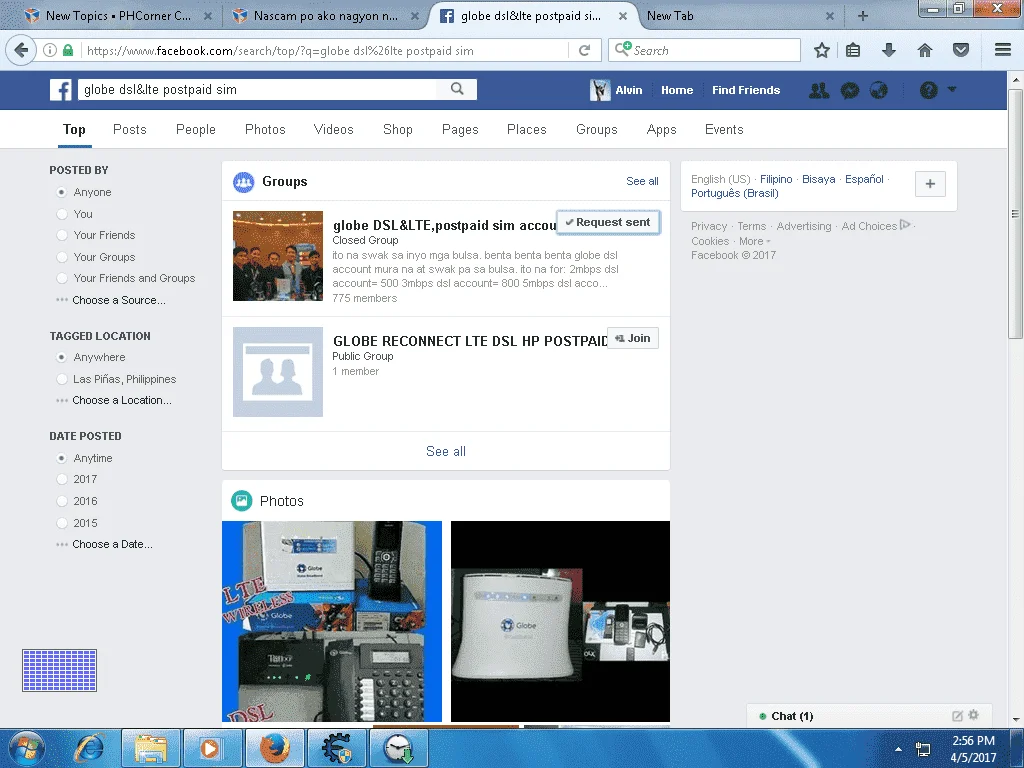Select Your Groups radio option

tap(61, 257)
